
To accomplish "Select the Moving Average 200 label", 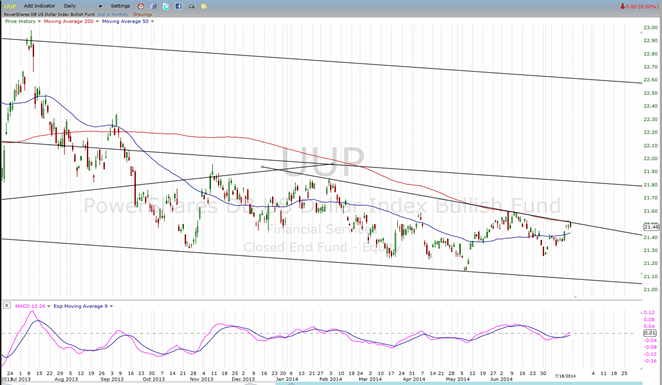I will click(x=69, y=21).
